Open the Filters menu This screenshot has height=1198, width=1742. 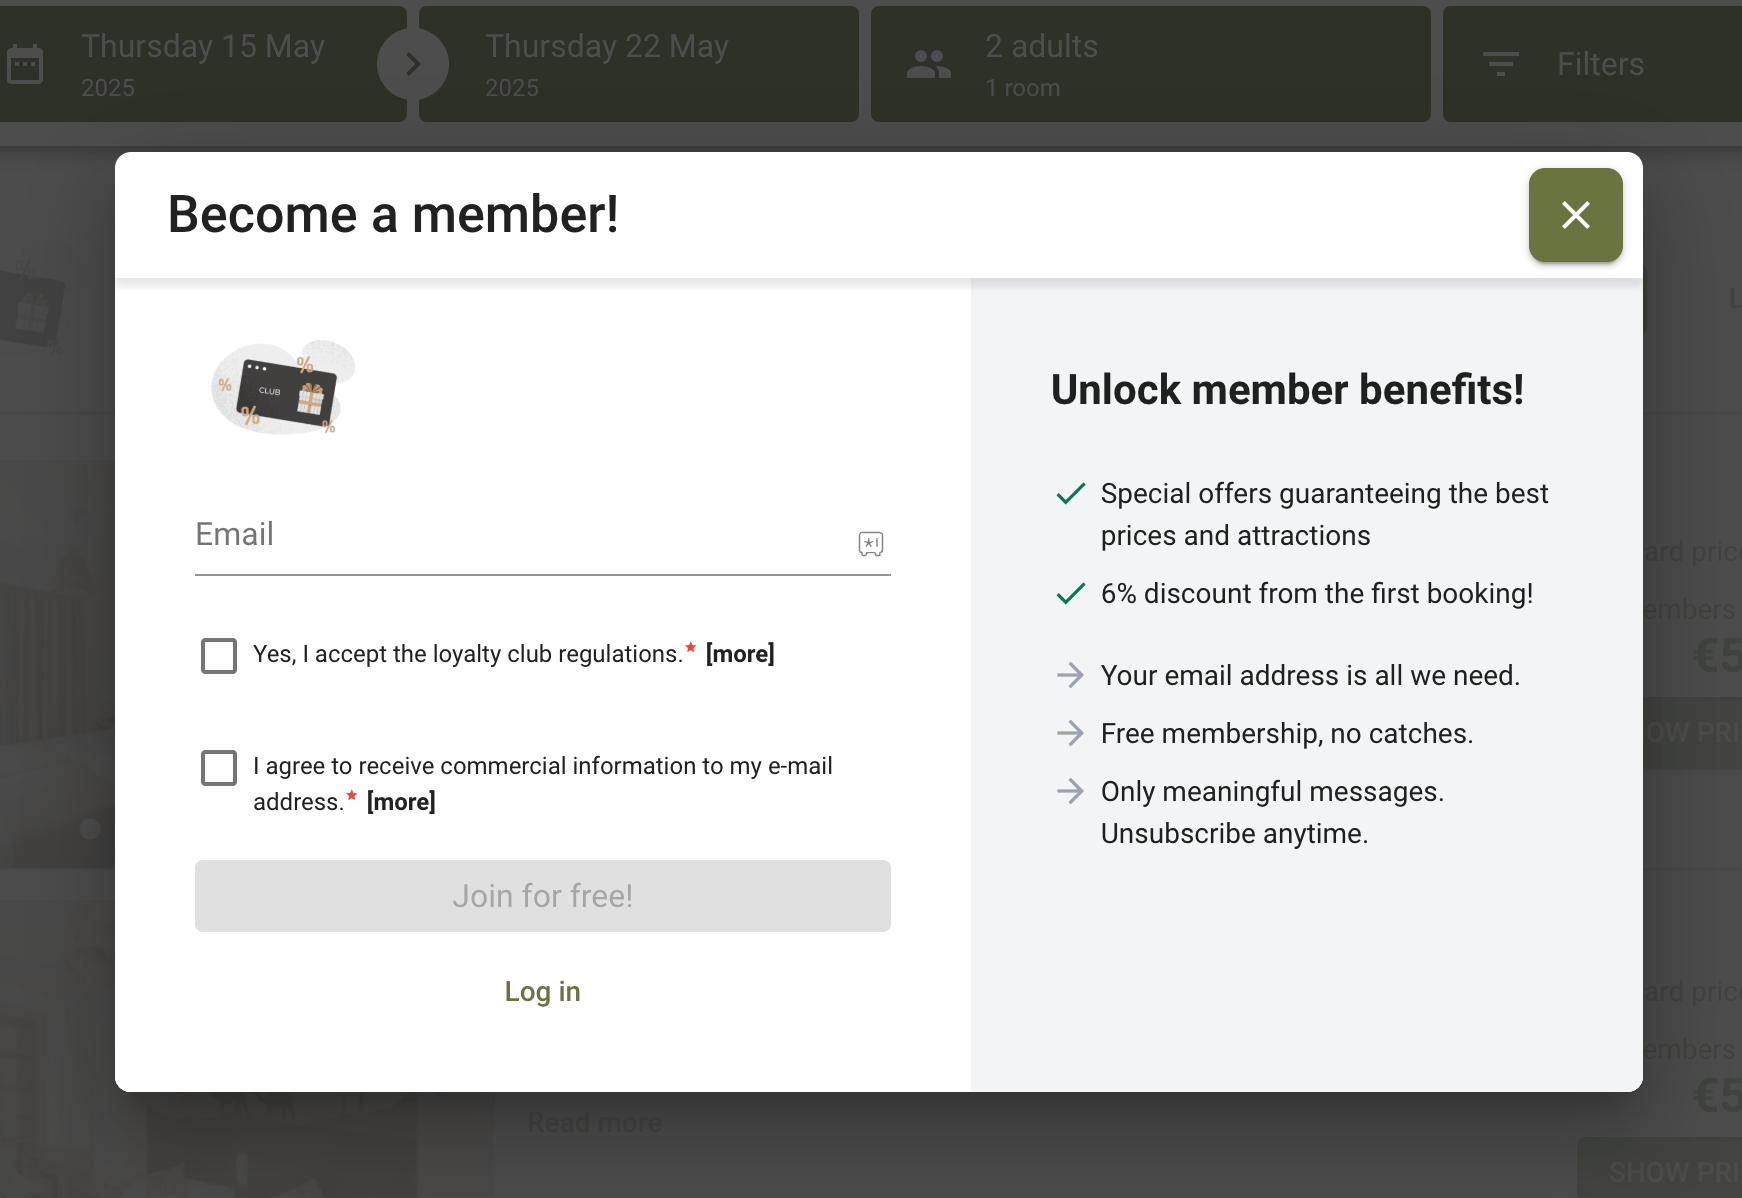click(1599, 65)
